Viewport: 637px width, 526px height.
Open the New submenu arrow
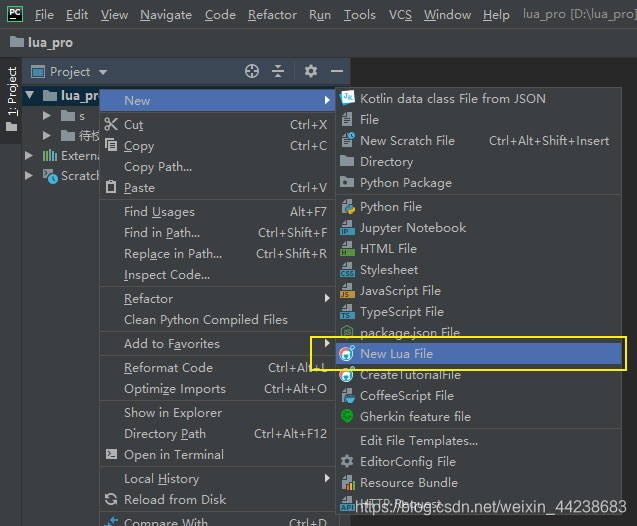click(327, 100)
